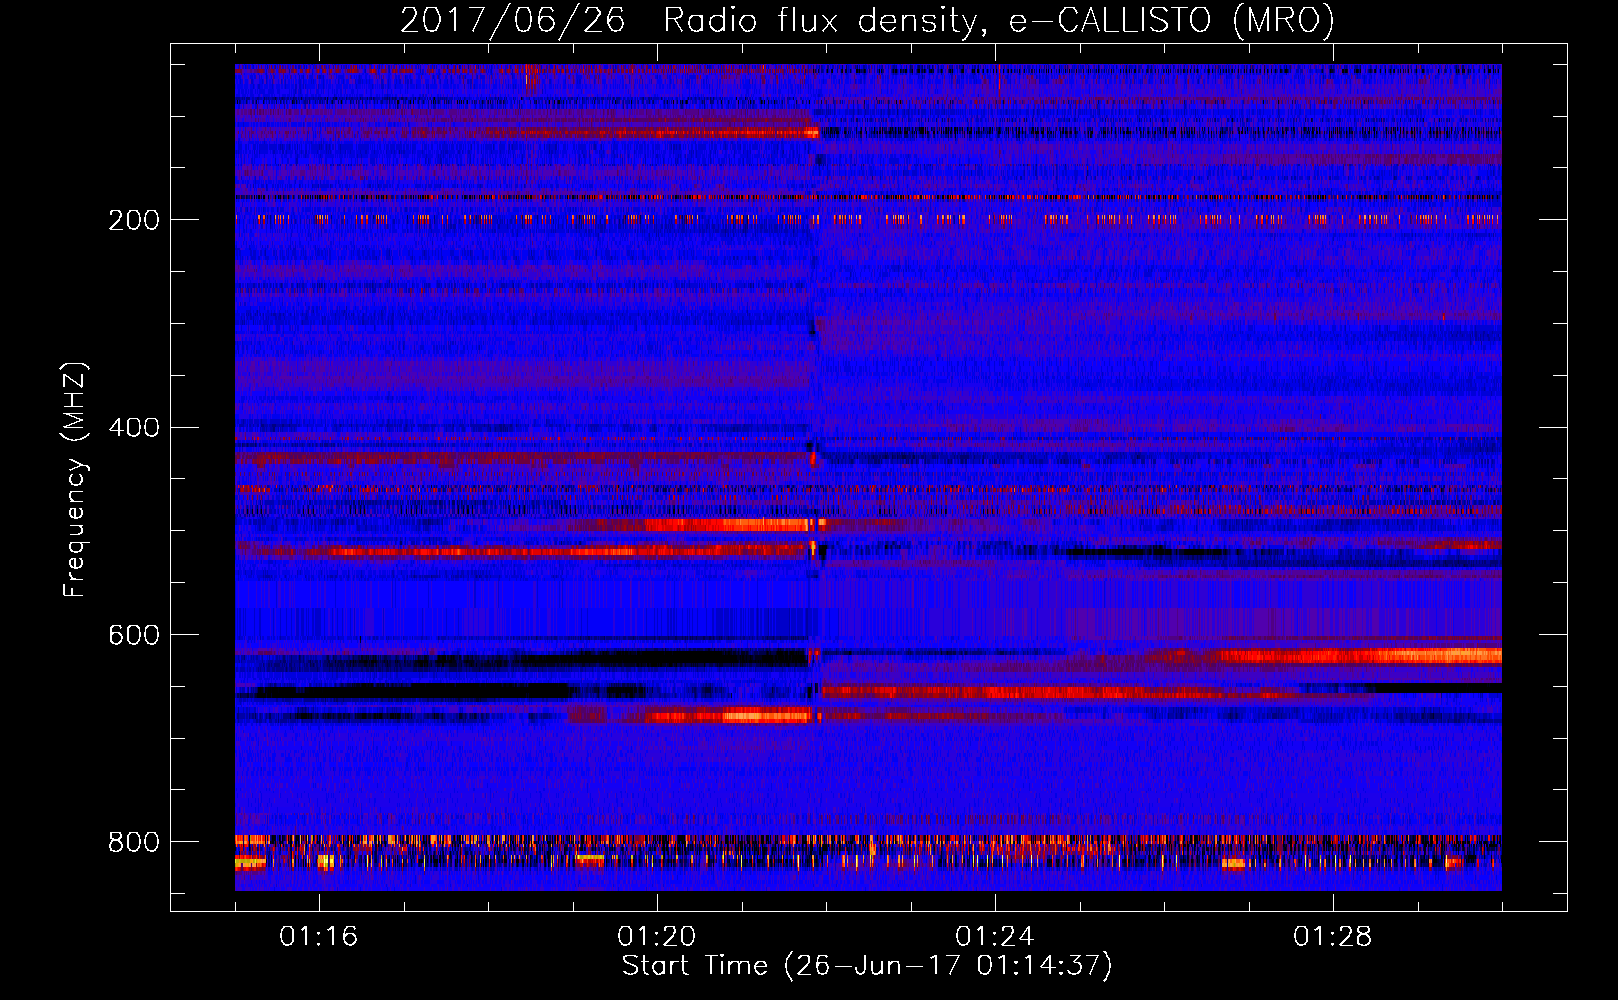This screenshot has height=1000, width=1618.
Task: Click the 200 frequency tick label
Action: pos(134,220)
